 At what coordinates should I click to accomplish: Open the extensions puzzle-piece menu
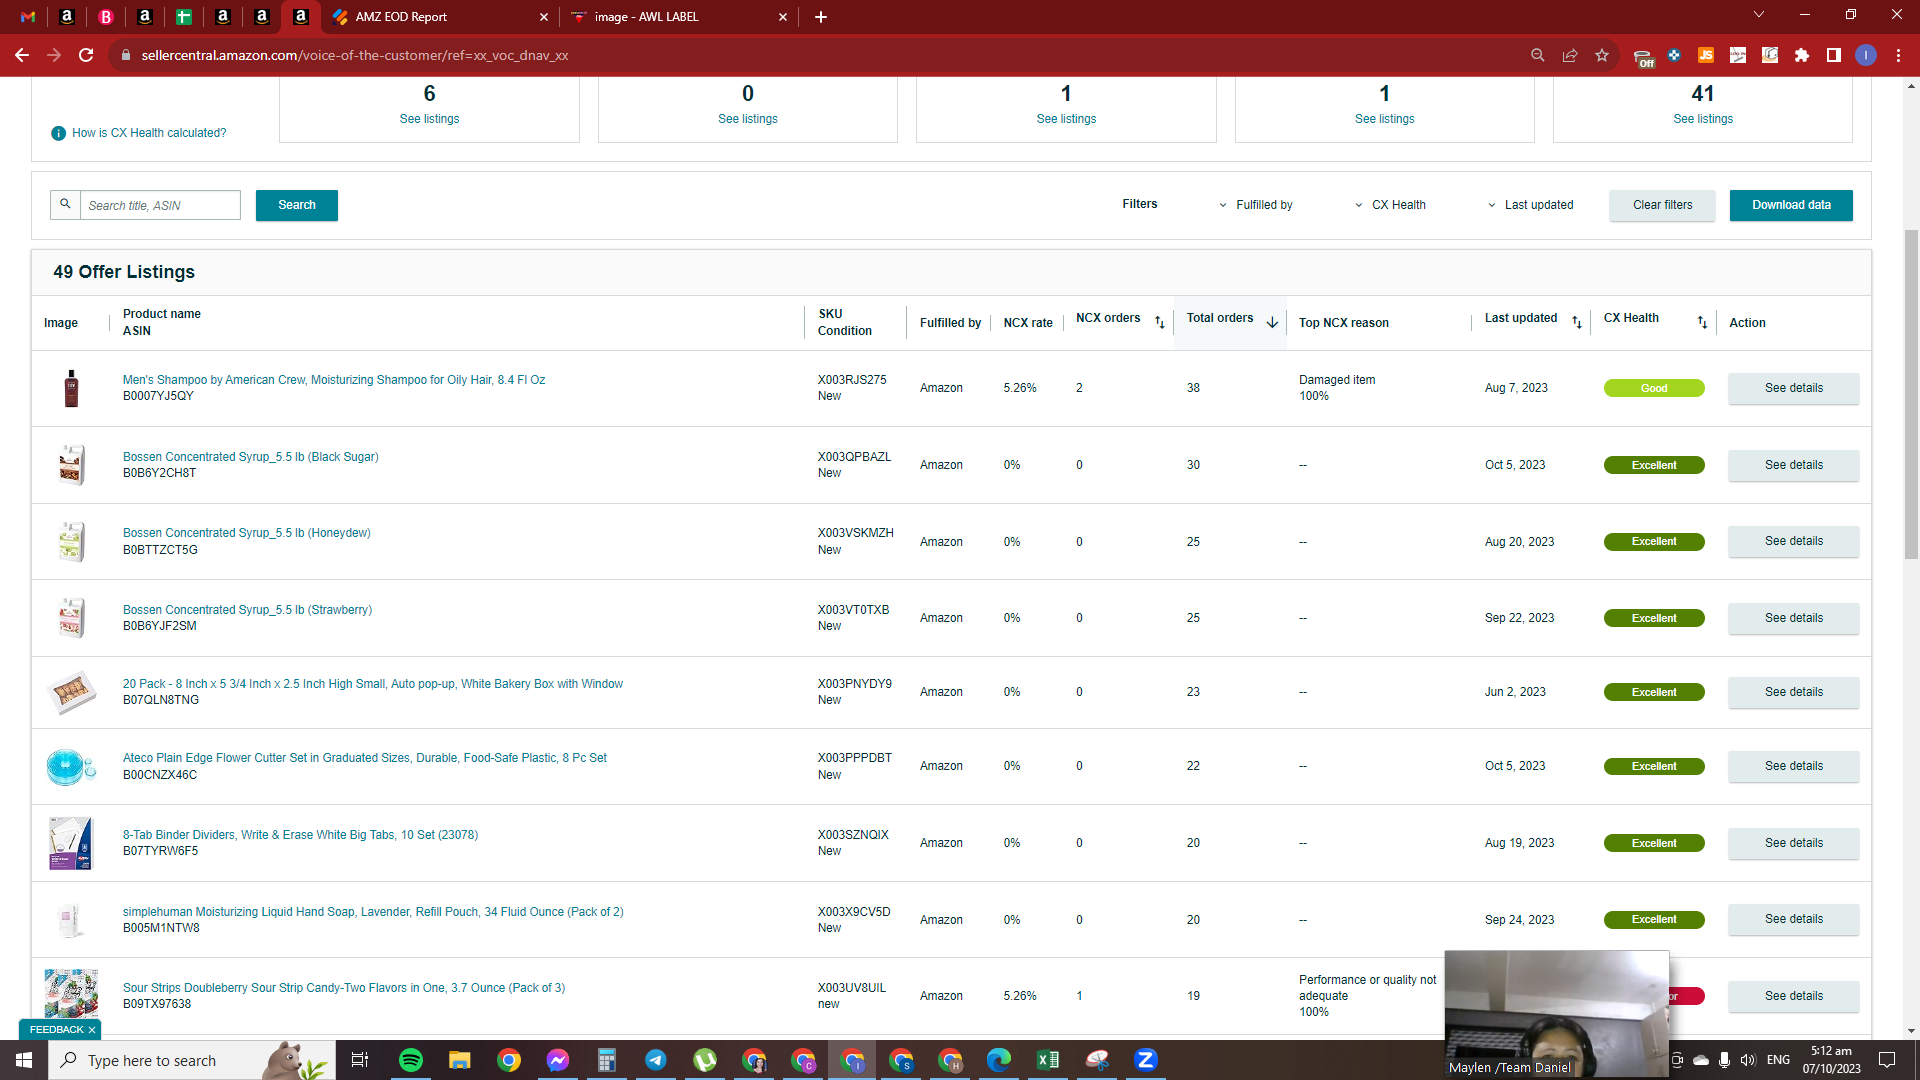tap(1802, 55)
